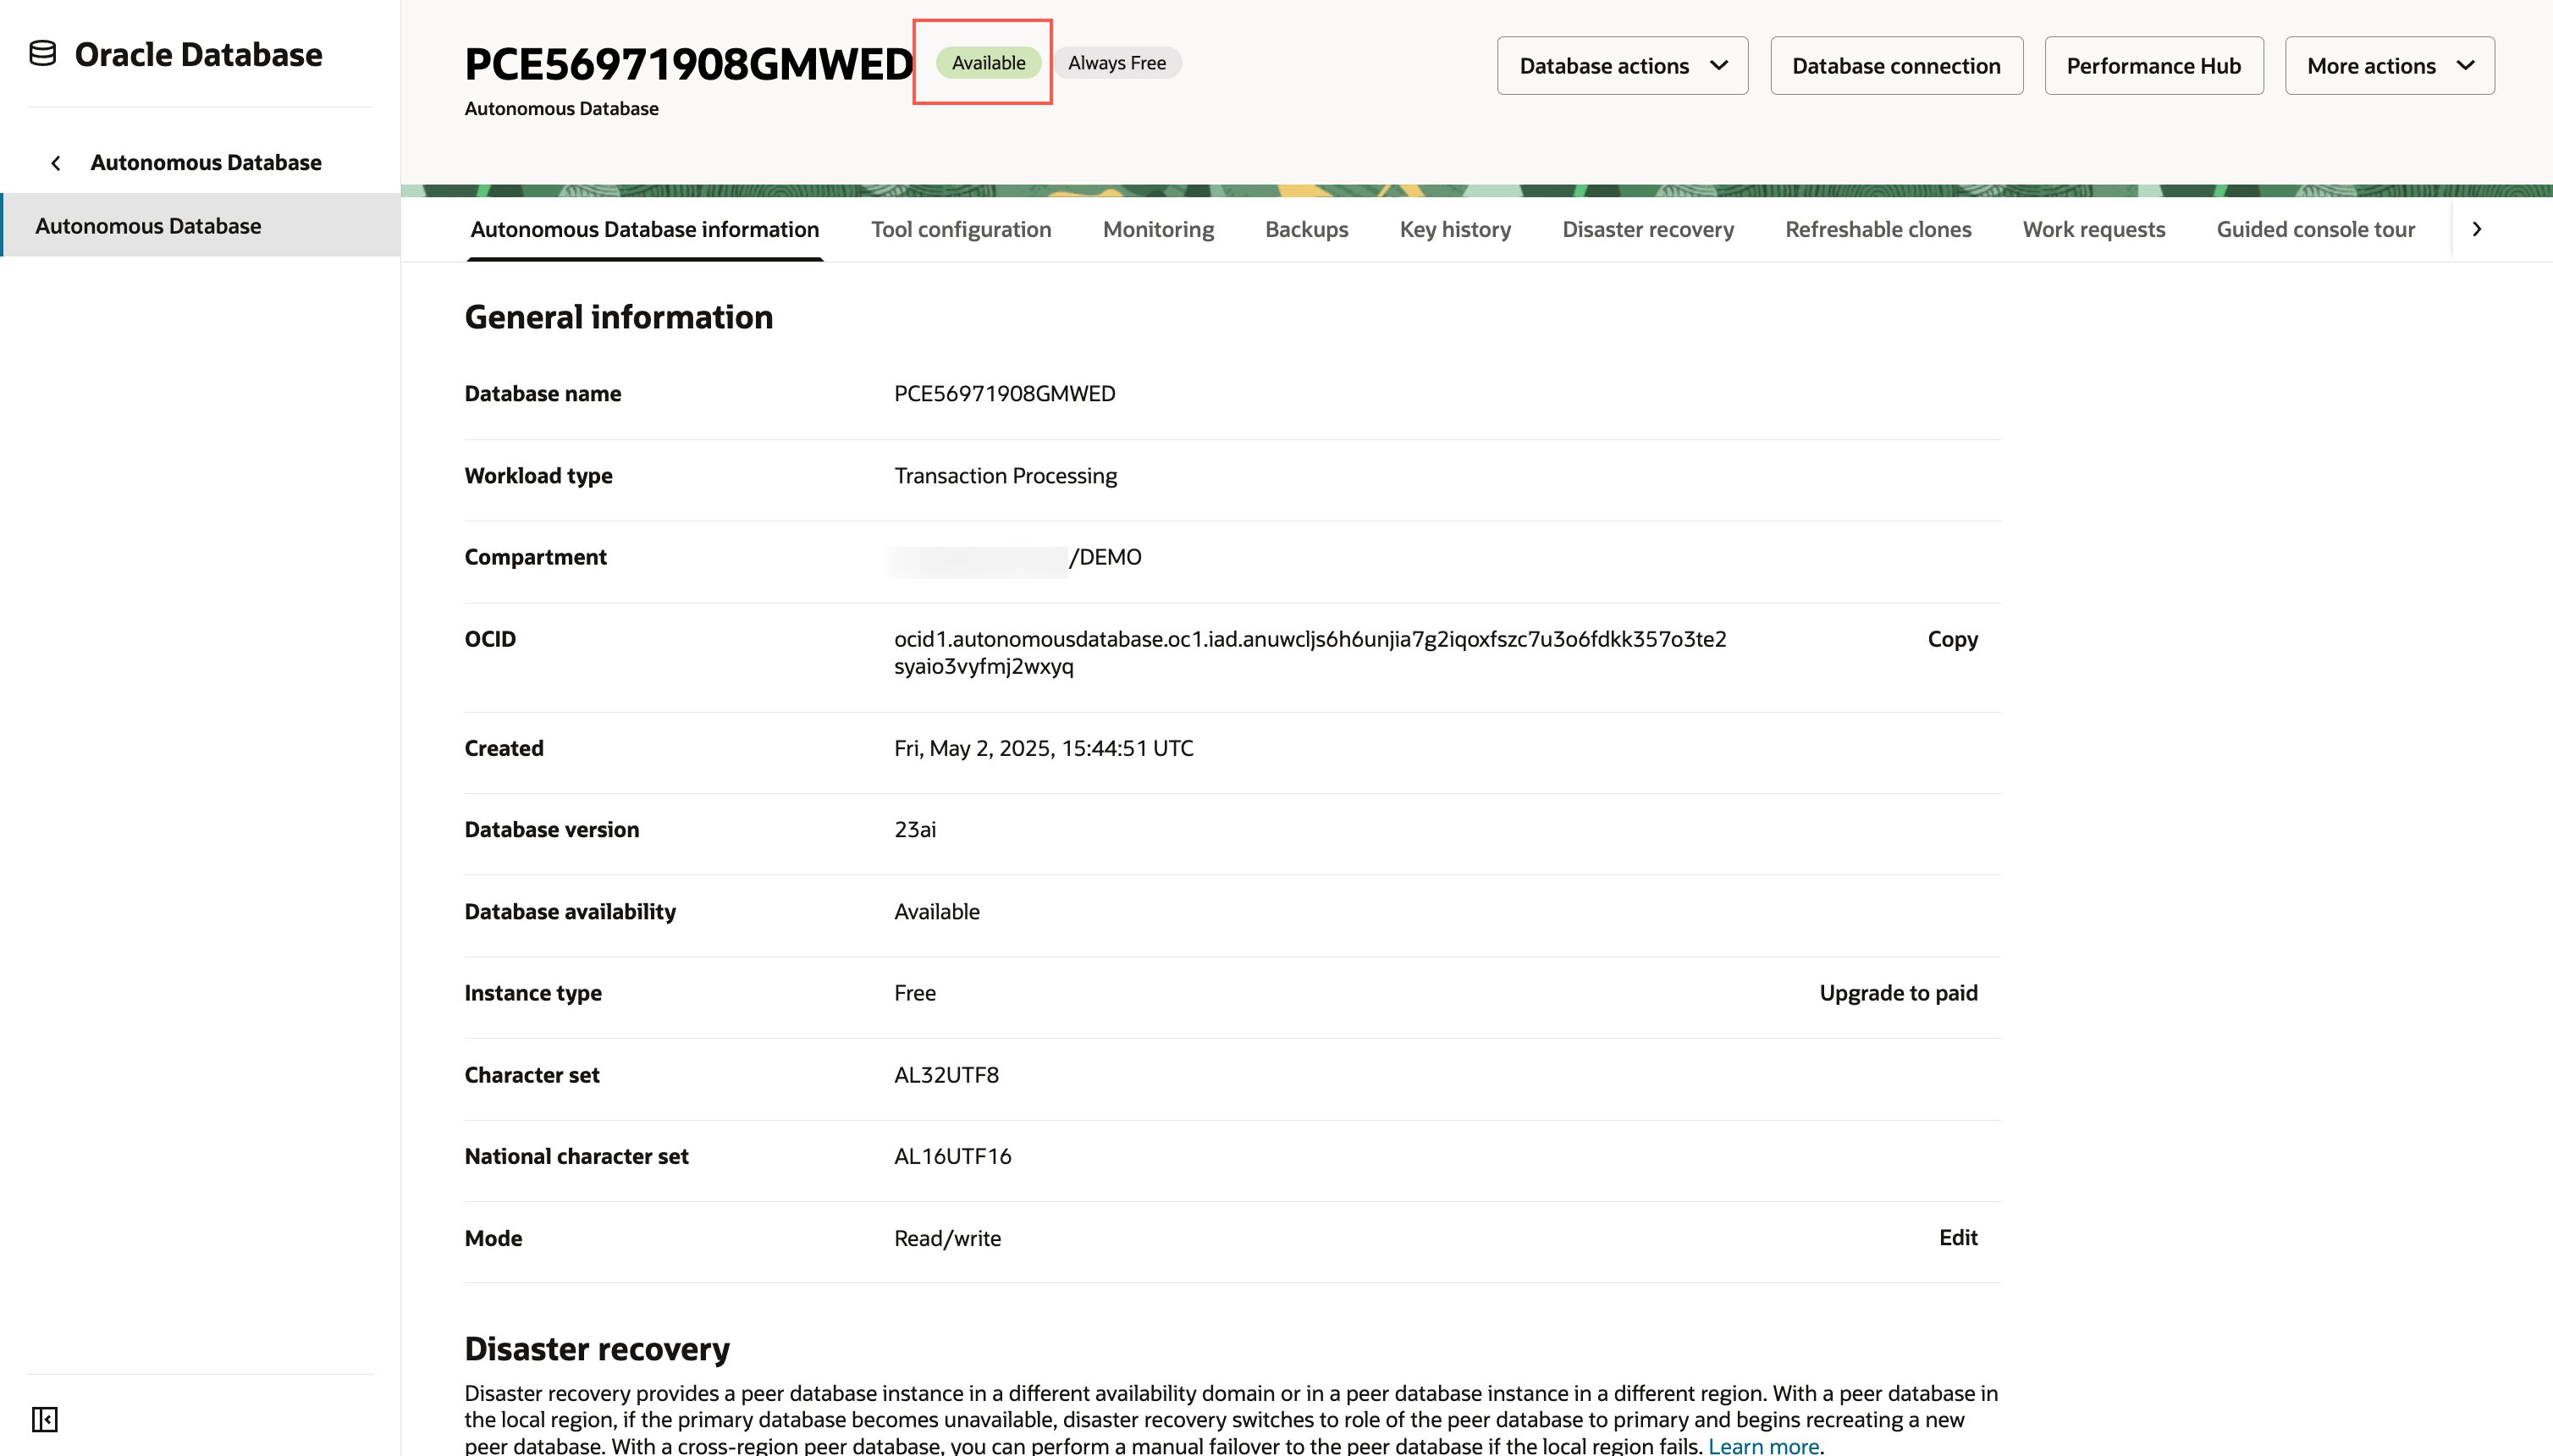Go to the Backups tab
This screenshot has height=1456, width=2553.
(x=1305, y=230)
